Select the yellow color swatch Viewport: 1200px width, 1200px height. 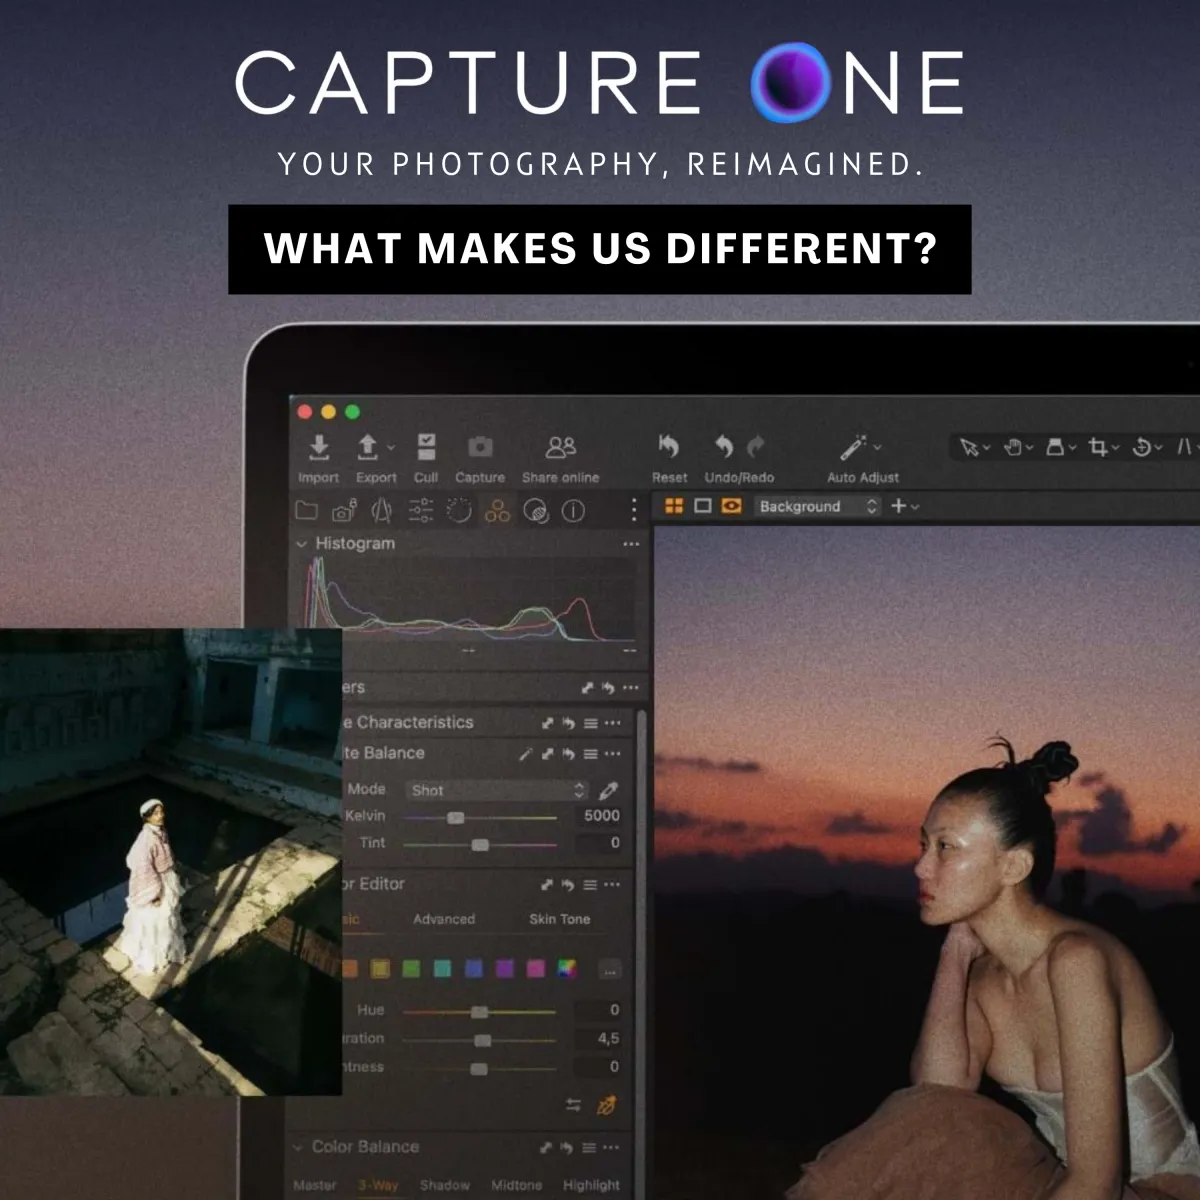381,968
